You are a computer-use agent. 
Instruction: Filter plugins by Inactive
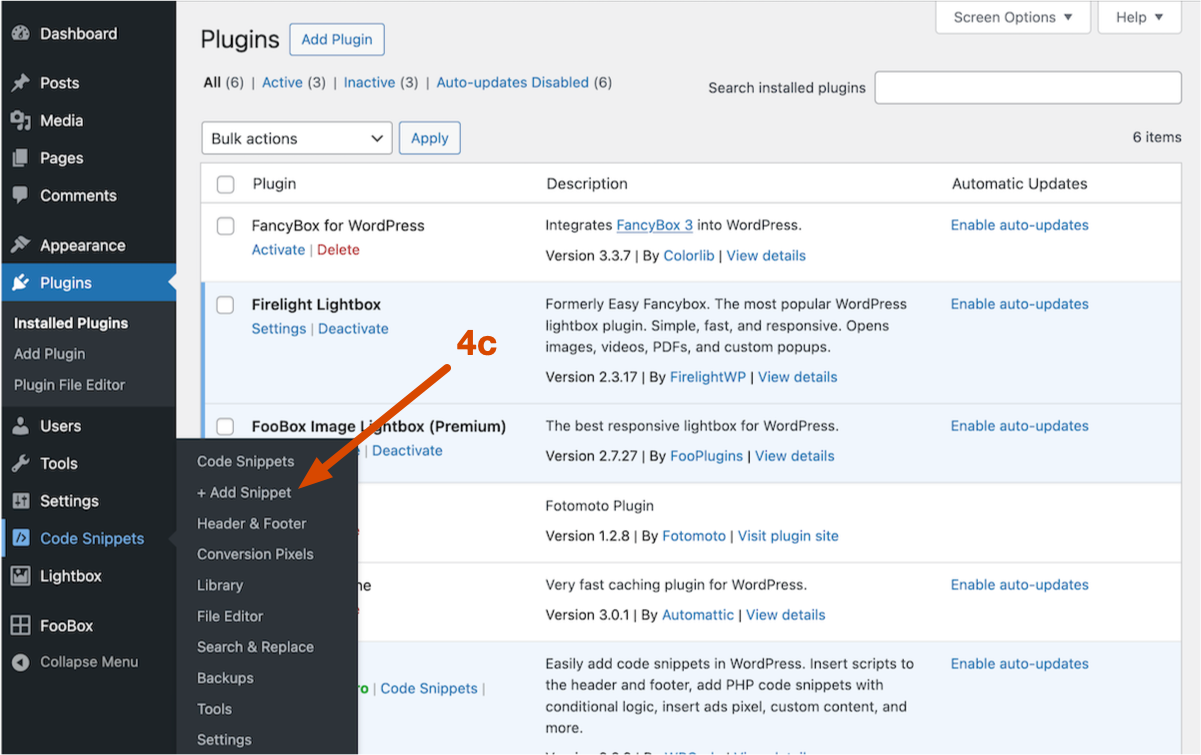pyautogui.click(x=369, y=83)
